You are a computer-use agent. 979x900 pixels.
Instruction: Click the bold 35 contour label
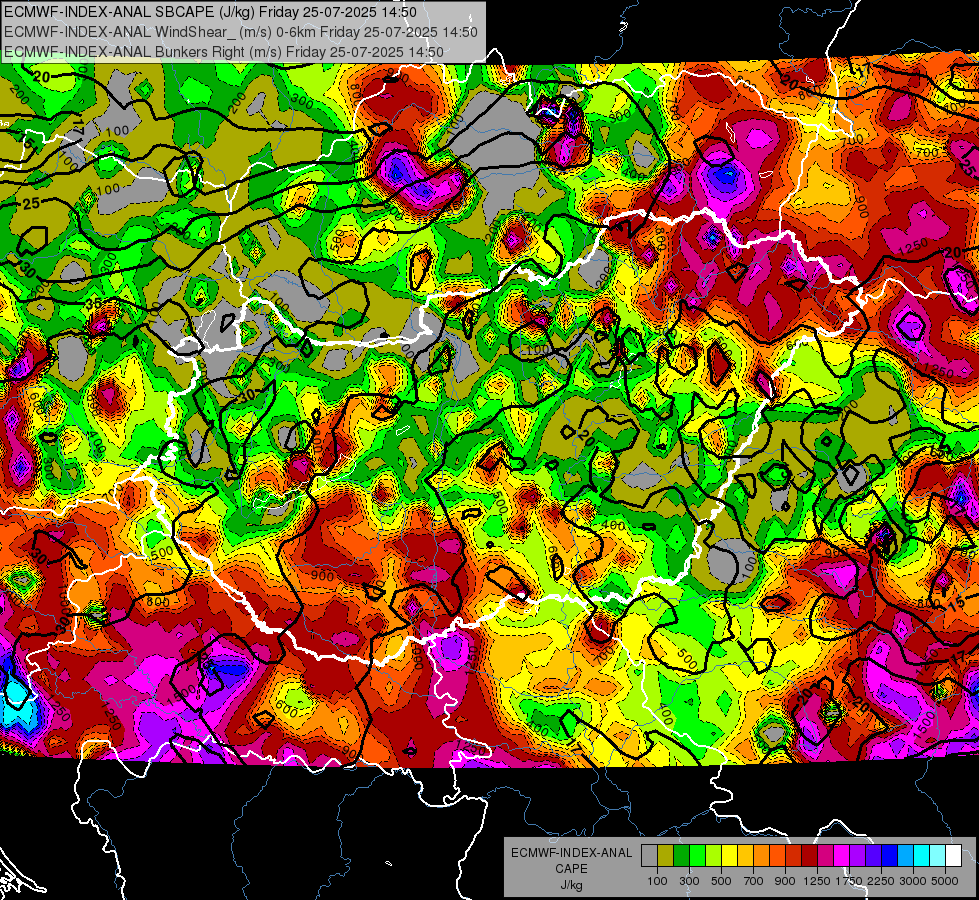pos(94,304)
